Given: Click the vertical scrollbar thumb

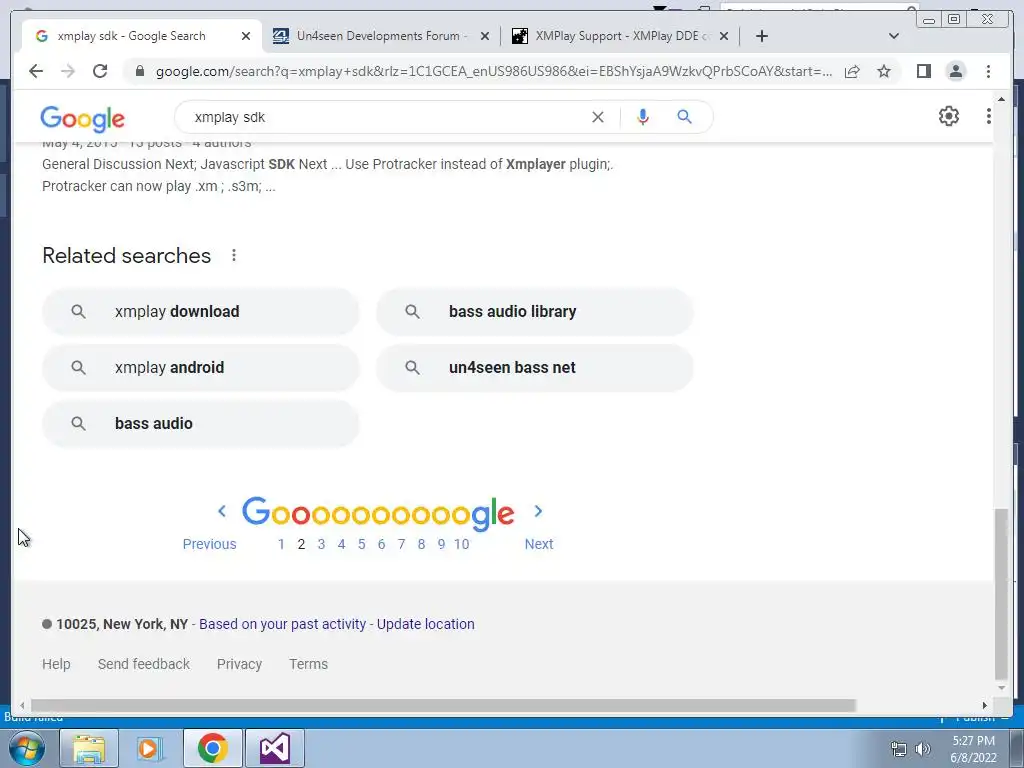Looking at the screenshot, I should tap(1001, 594).
